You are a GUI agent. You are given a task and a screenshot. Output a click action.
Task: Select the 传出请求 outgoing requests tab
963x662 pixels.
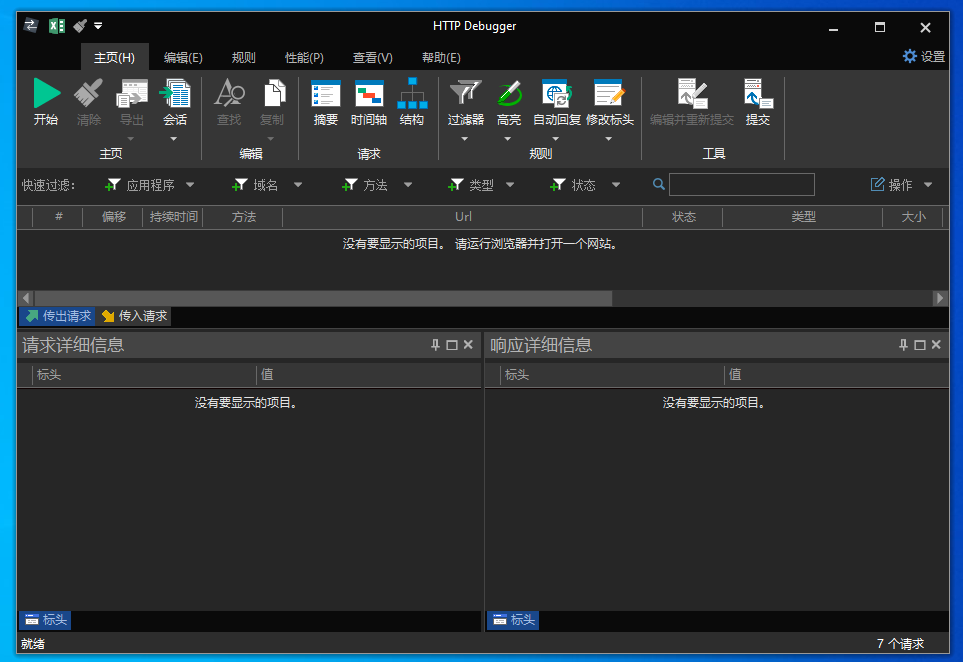pyautogui.click(x=58, y=316)
